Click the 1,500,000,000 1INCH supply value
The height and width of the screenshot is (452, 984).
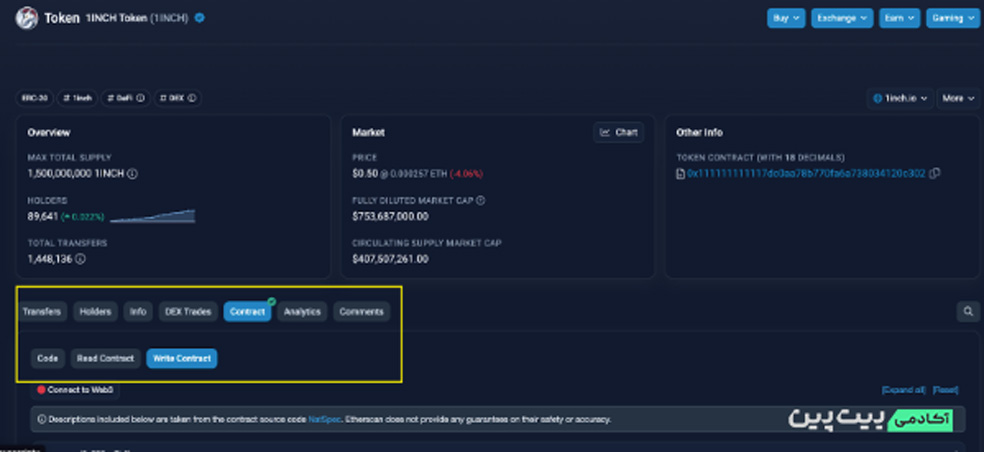77,174
